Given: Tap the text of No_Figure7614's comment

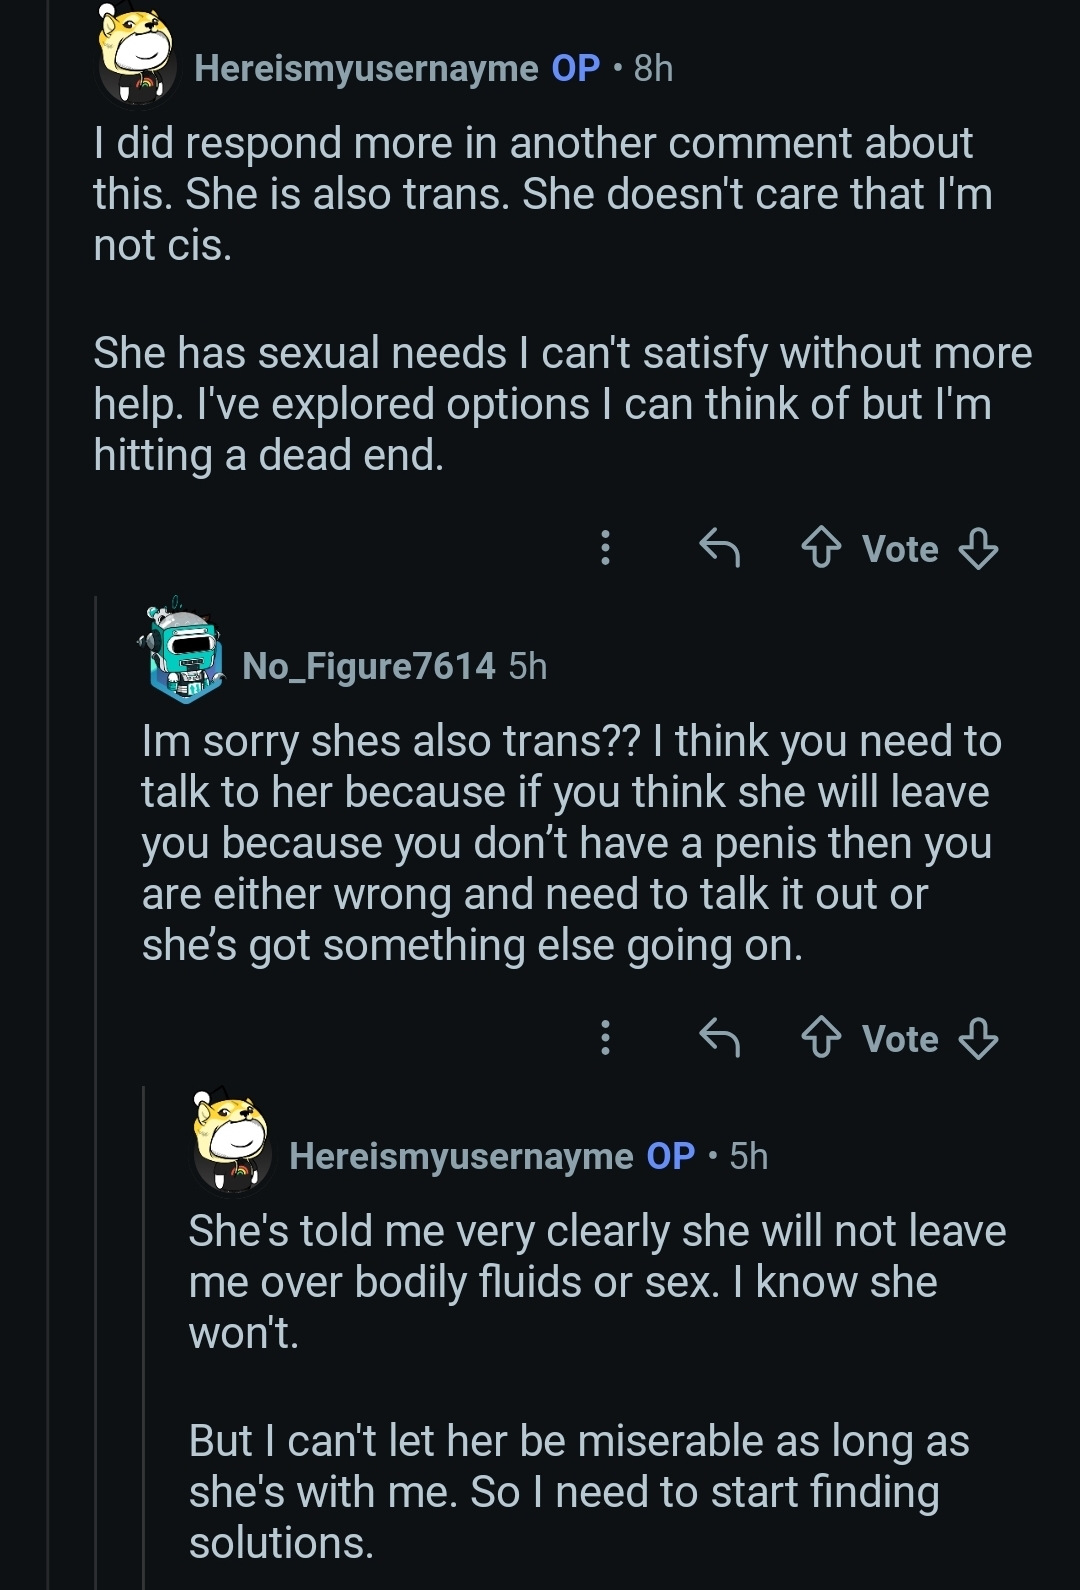Looking at the screenshot, I should point(570,843).
